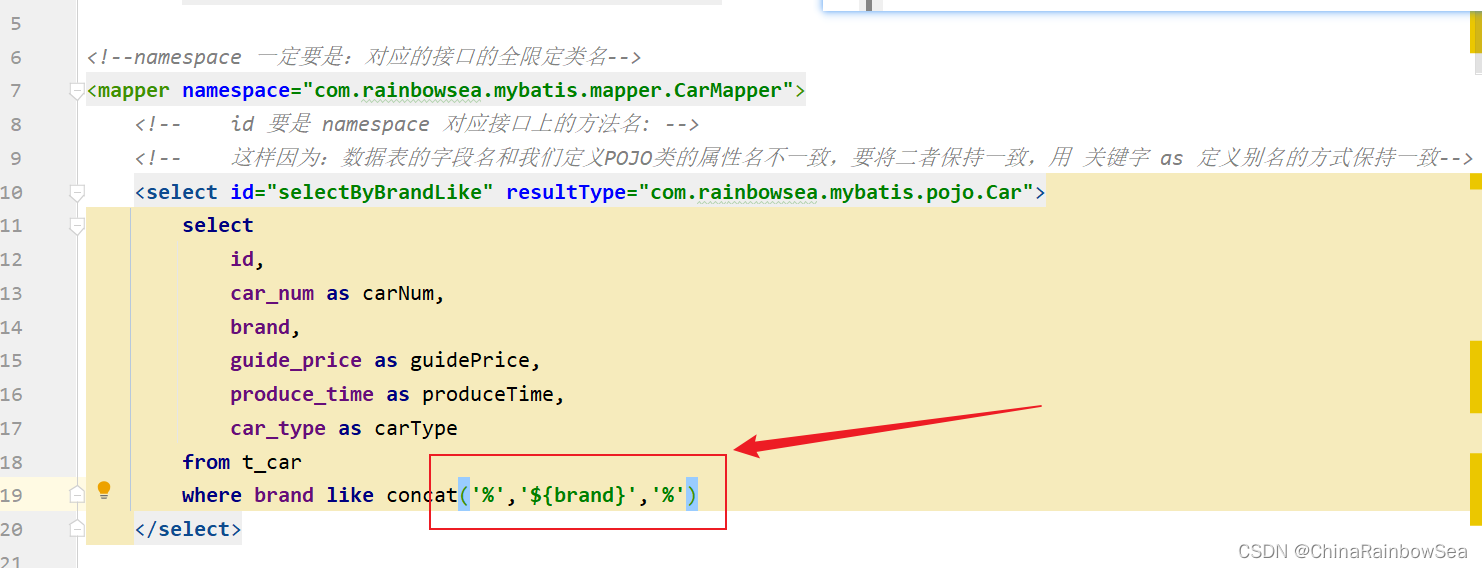
Task: Collapse the select tag fold marker on line 10
Action: click(77, 192)
